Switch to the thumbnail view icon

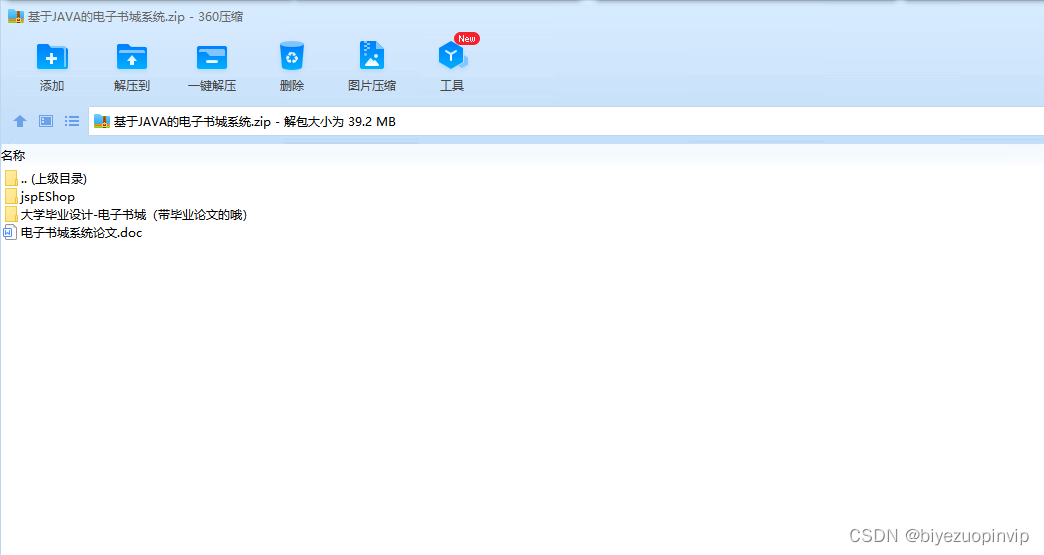point(46,121)
